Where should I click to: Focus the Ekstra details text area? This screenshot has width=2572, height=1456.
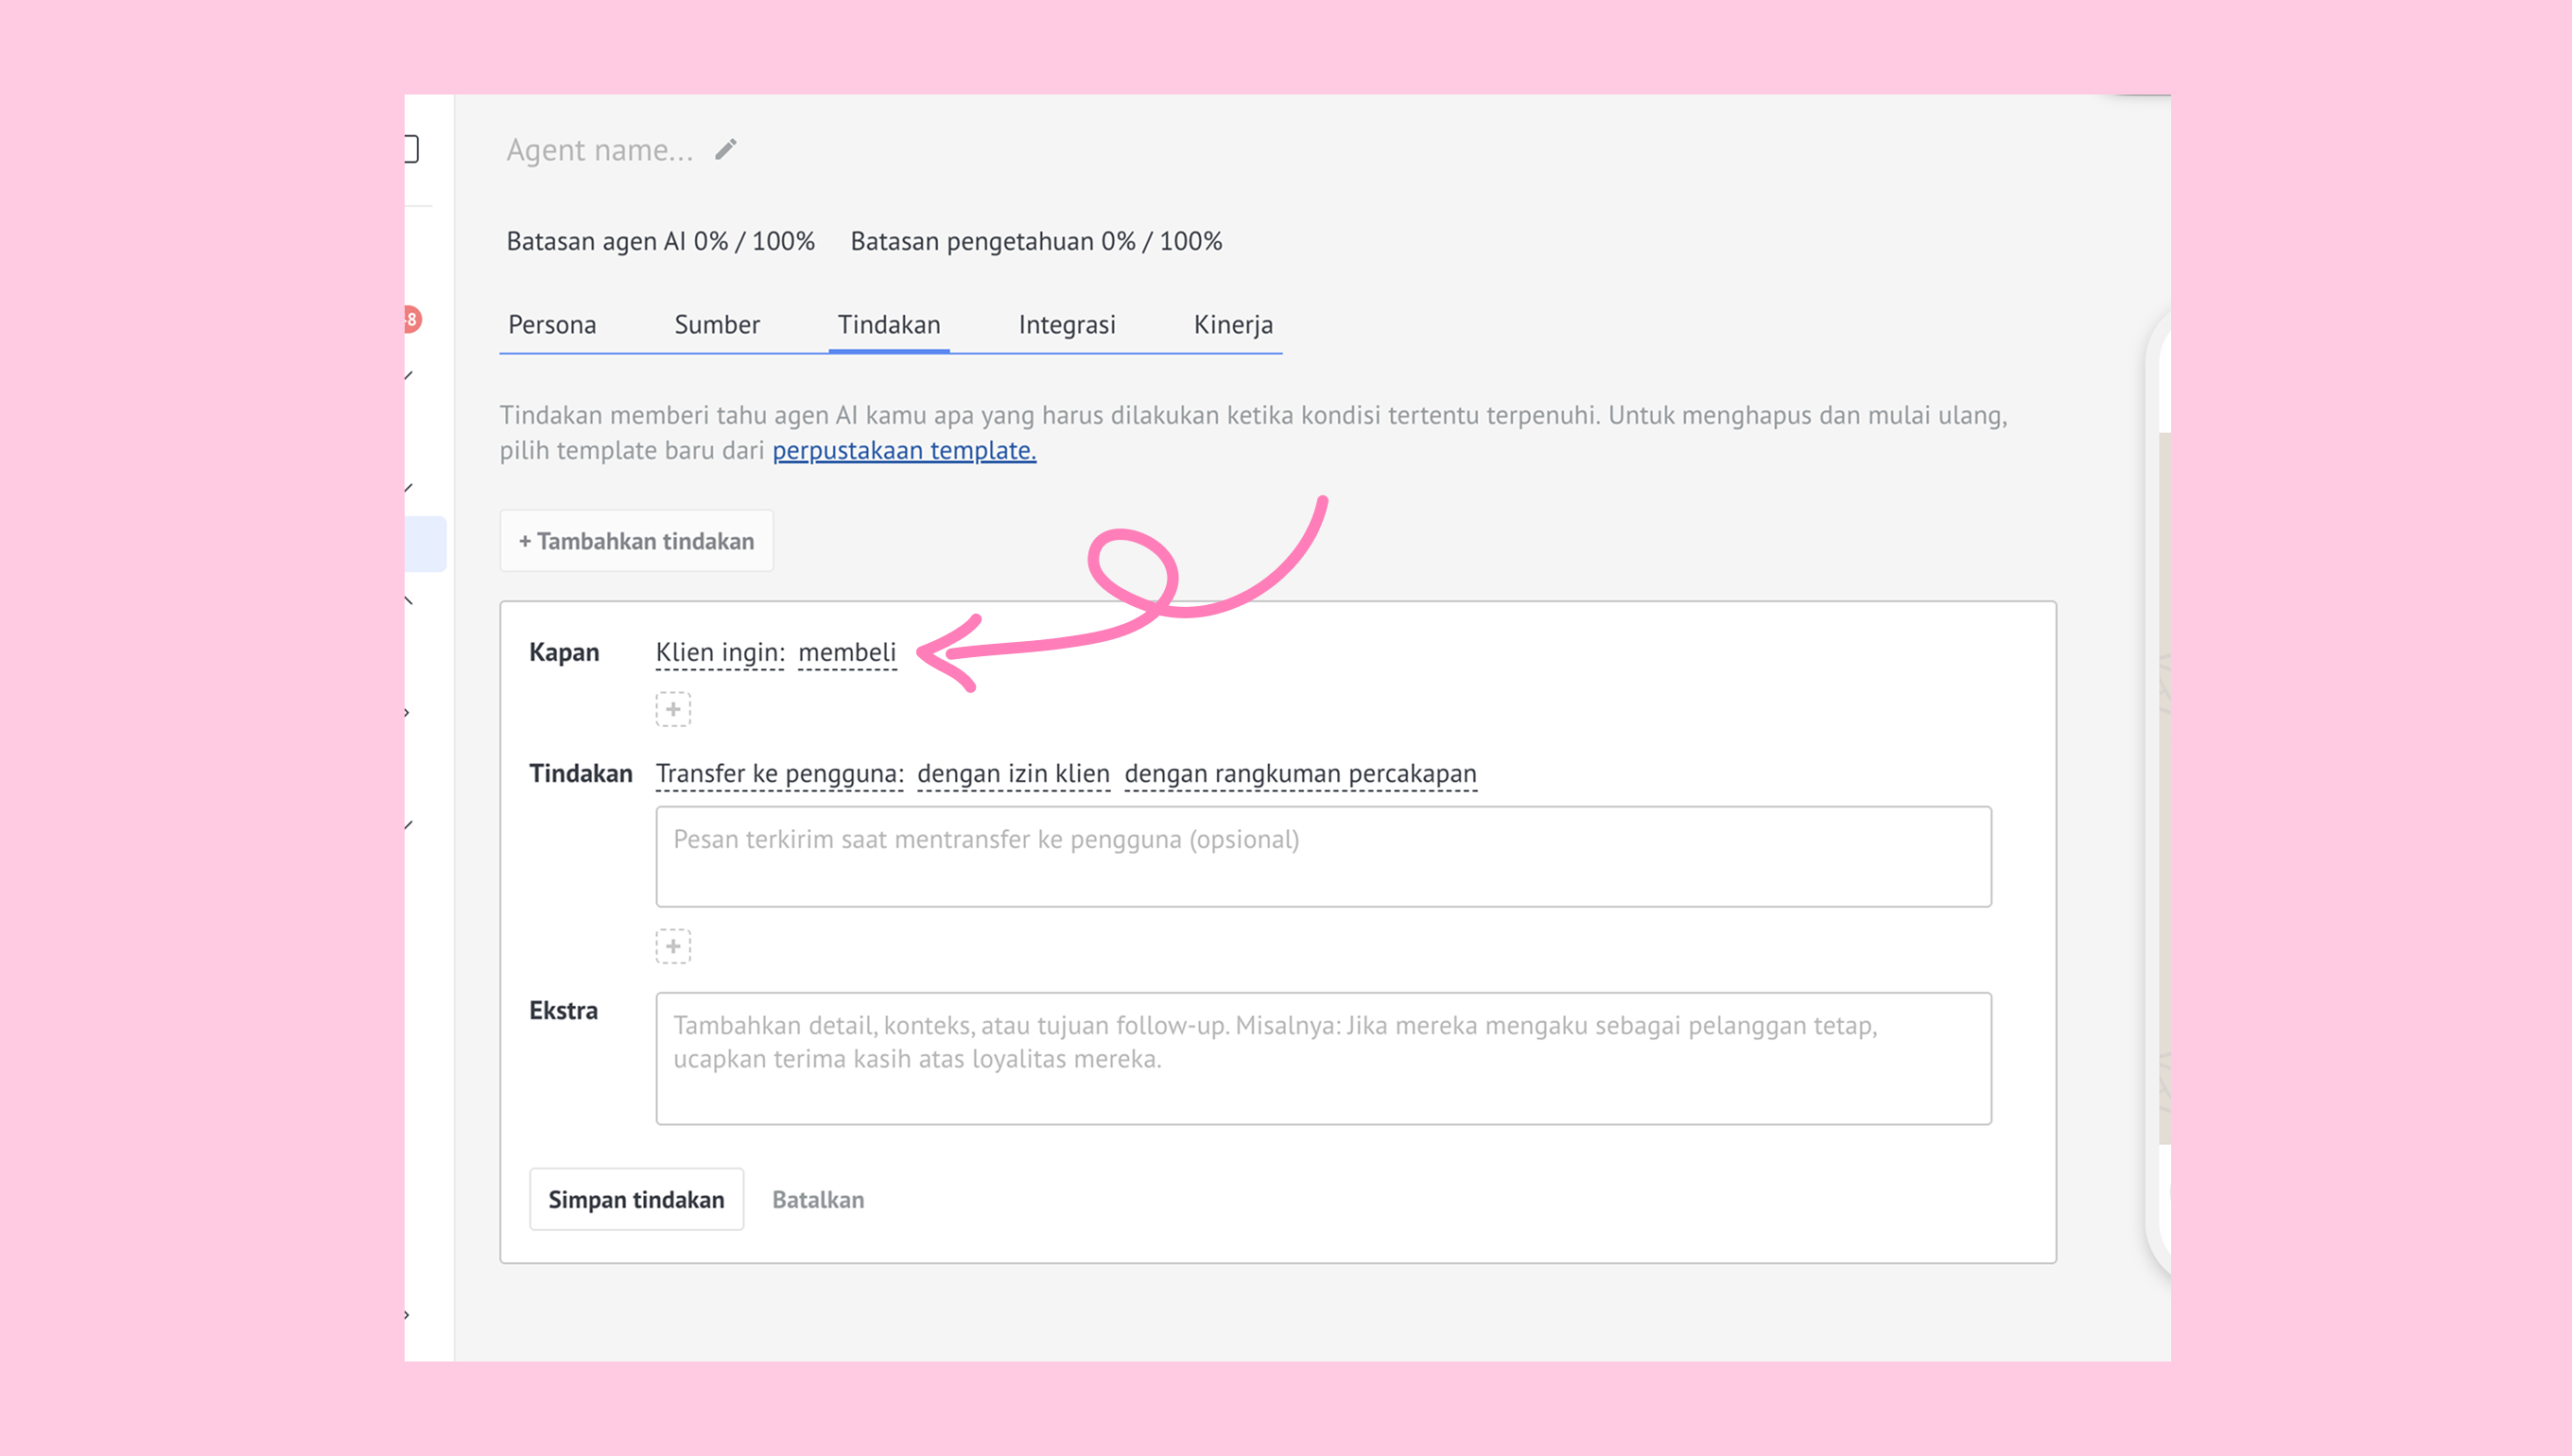(x=1323, y=1058)
